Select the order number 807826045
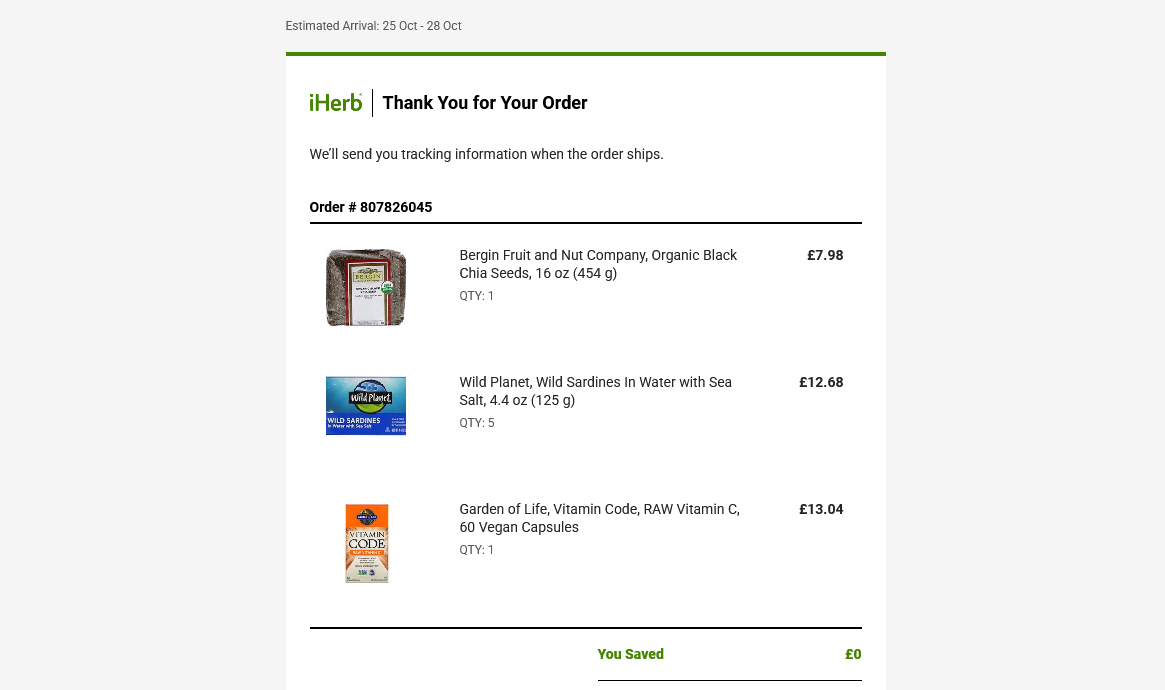The height and width of the screenshot is (690, 1165). (x=396, y=207)
